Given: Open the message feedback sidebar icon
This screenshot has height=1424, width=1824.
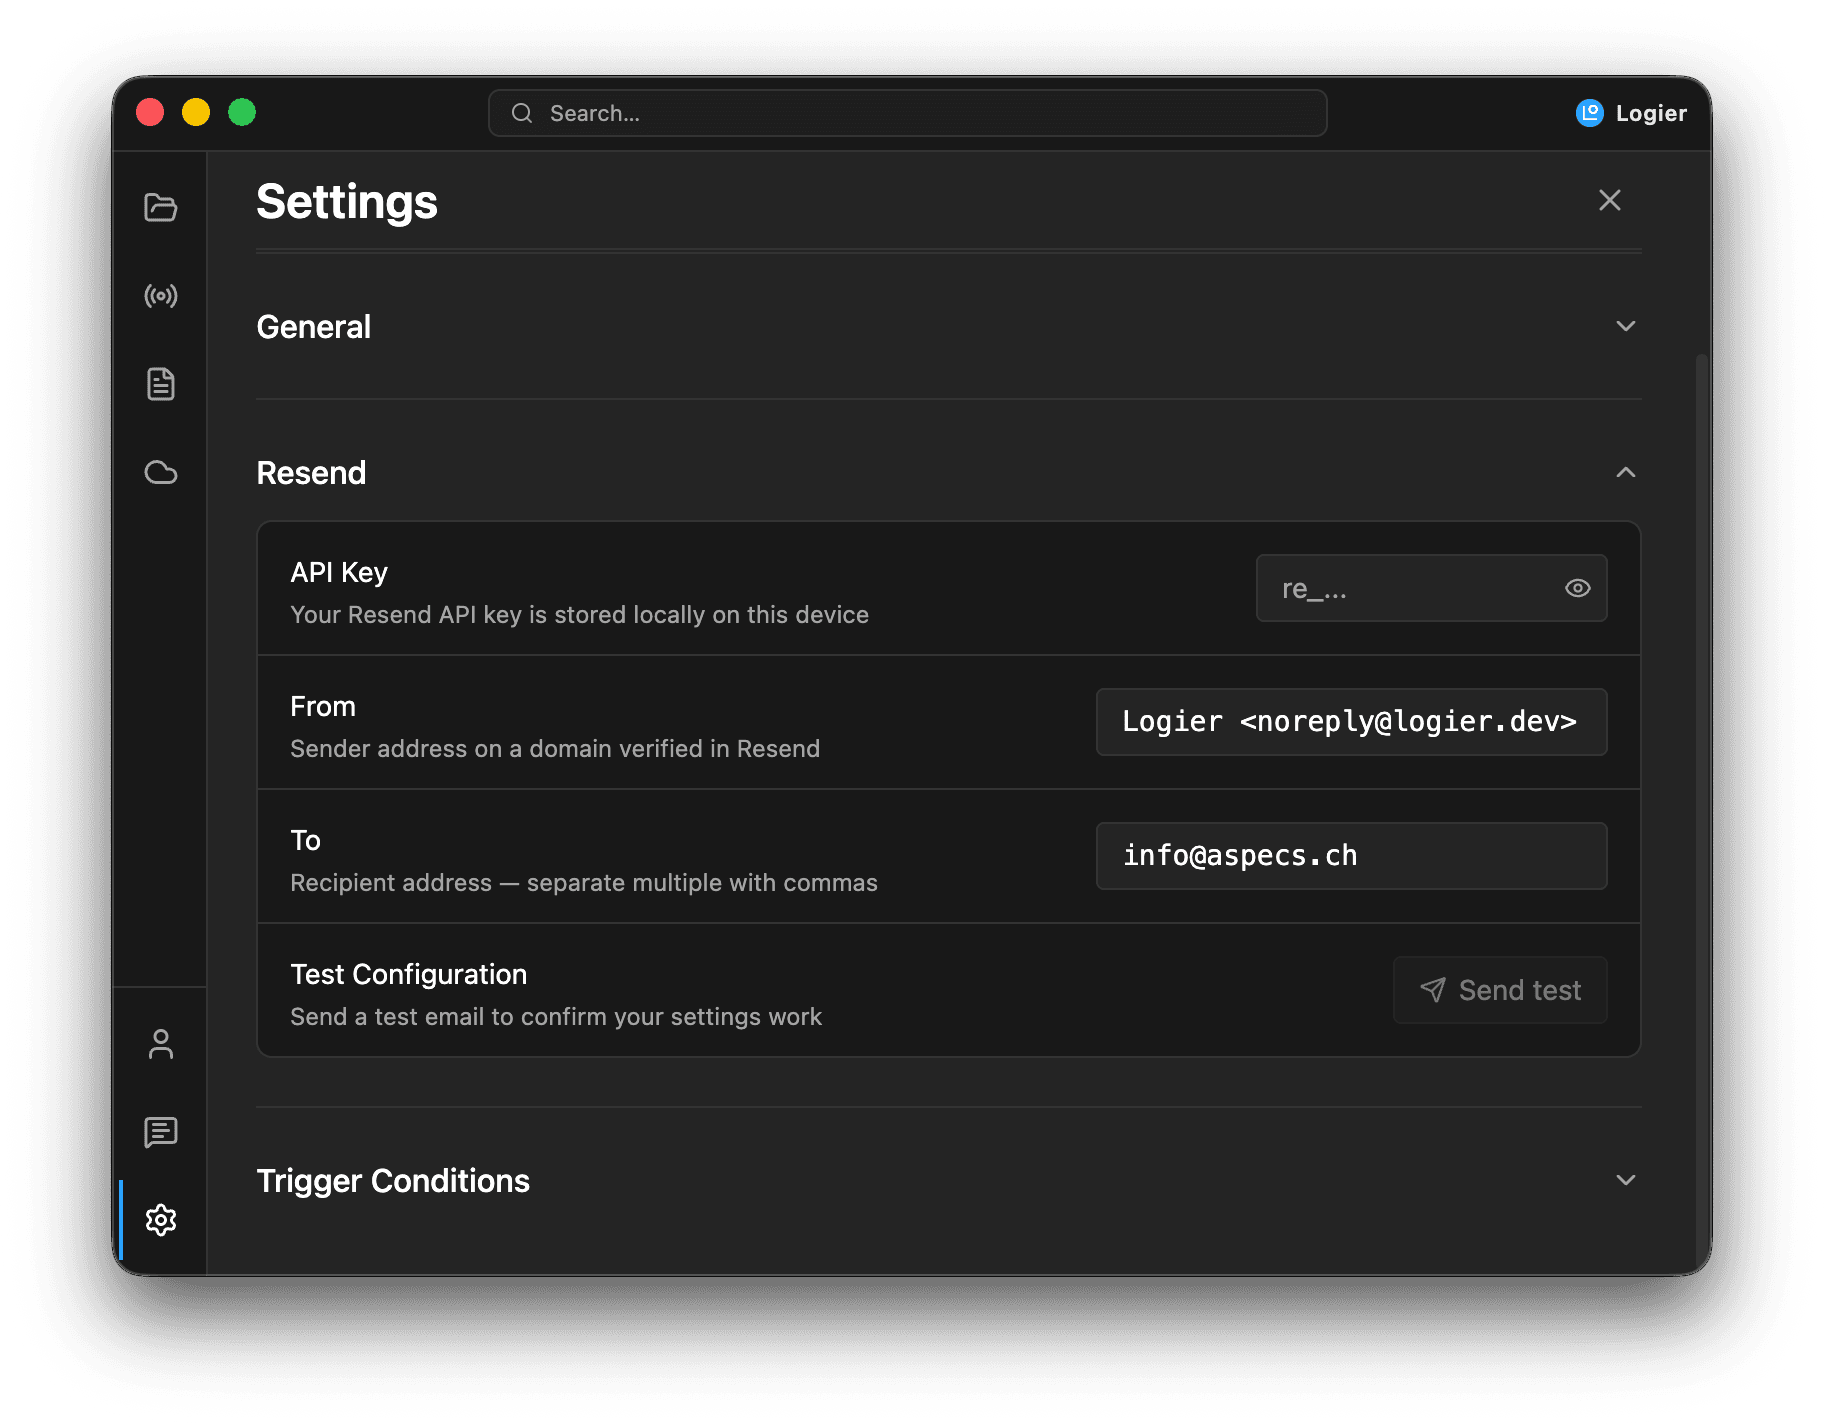Looking at the screenshot, I should click(x=160, y=1132).
